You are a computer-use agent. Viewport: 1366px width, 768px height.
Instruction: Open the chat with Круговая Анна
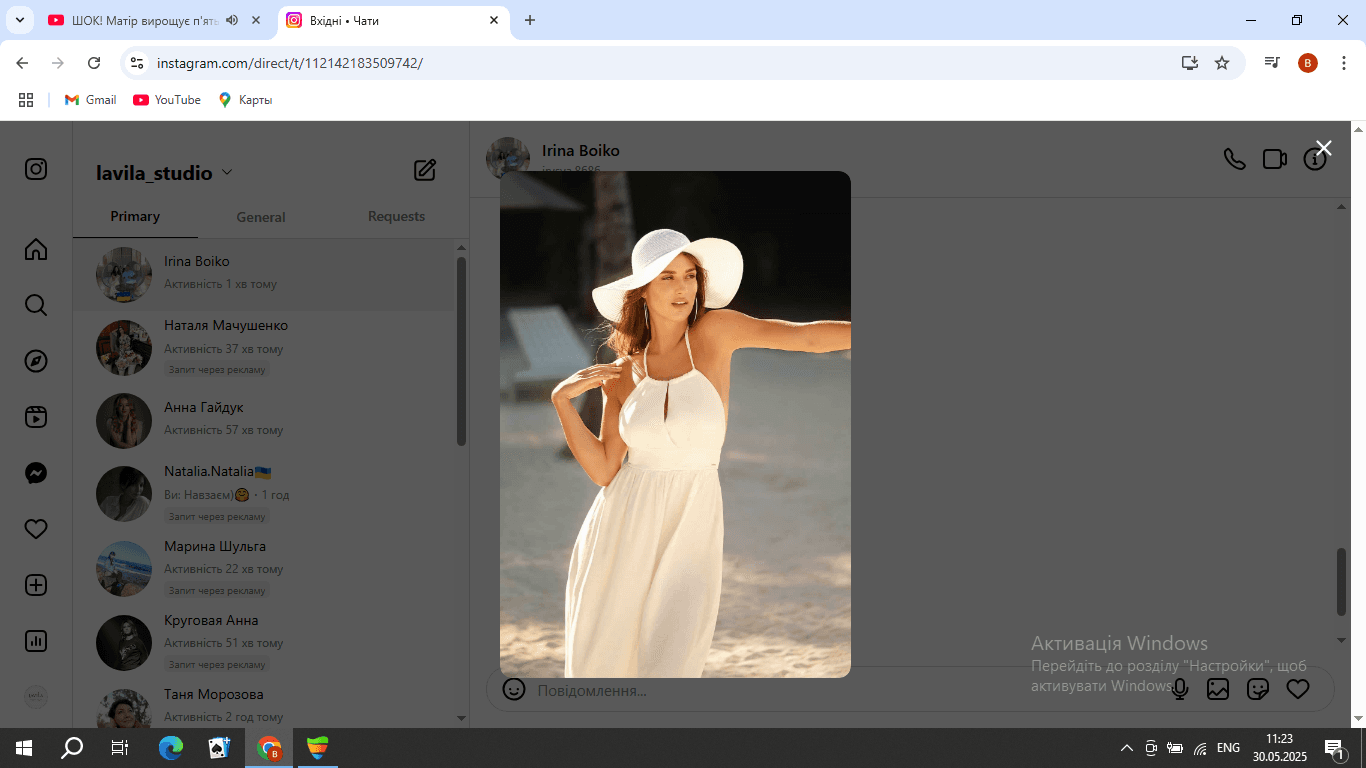tap(264, 642)
